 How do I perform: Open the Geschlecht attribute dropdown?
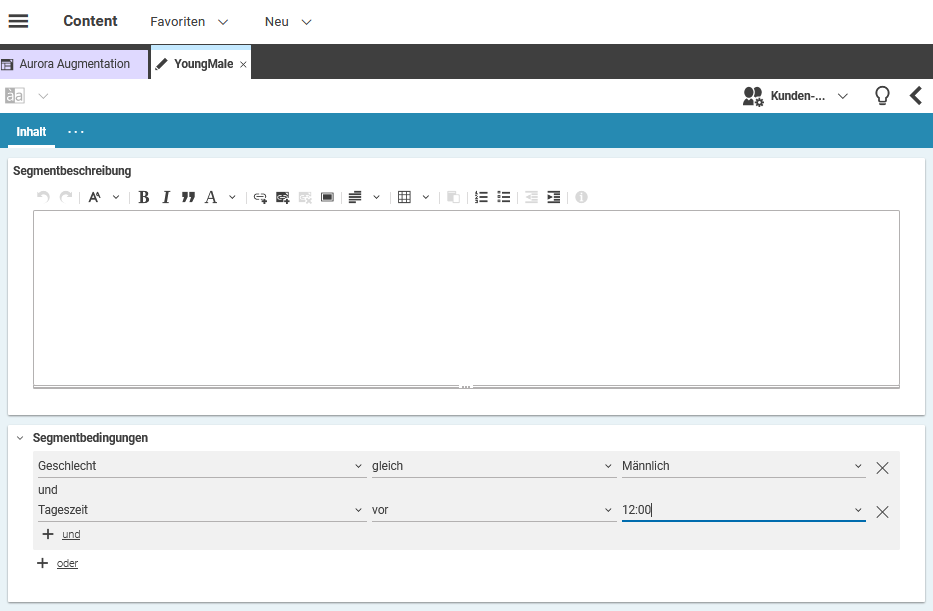click(200, 466)
